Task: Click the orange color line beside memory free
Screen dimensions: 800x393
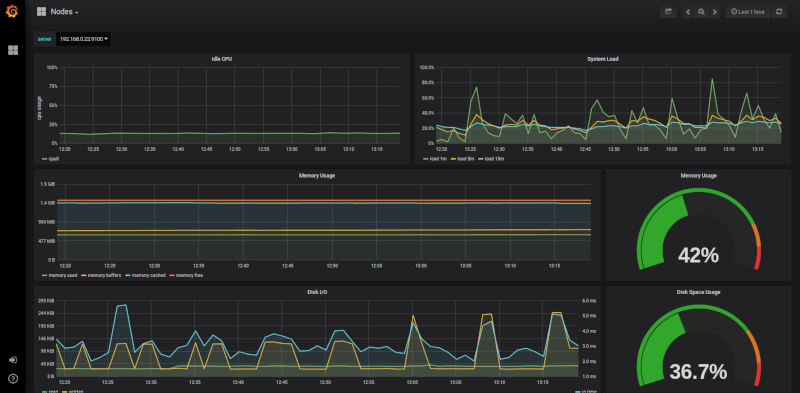Action: tap(171, 276)
